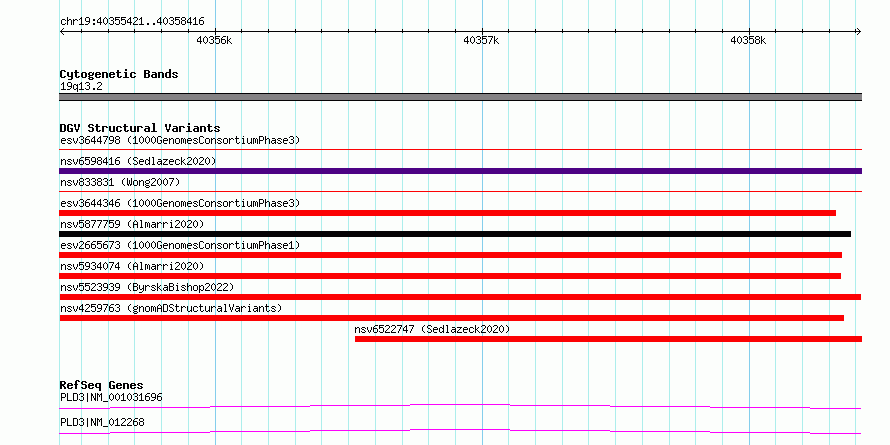Select the magenta PLD3|NM_001031696 gene line
This screenshot has width=890, height=445.
[x=460, y=406]
